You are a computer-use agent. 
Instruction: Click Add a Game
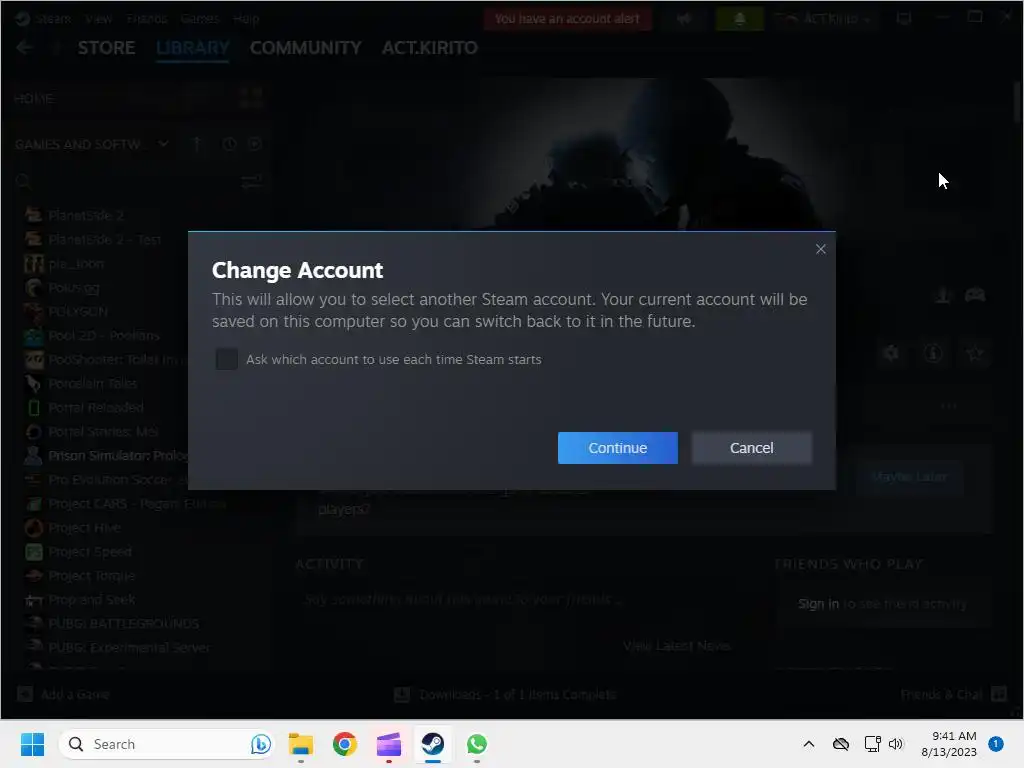click(x=63, y=694)
